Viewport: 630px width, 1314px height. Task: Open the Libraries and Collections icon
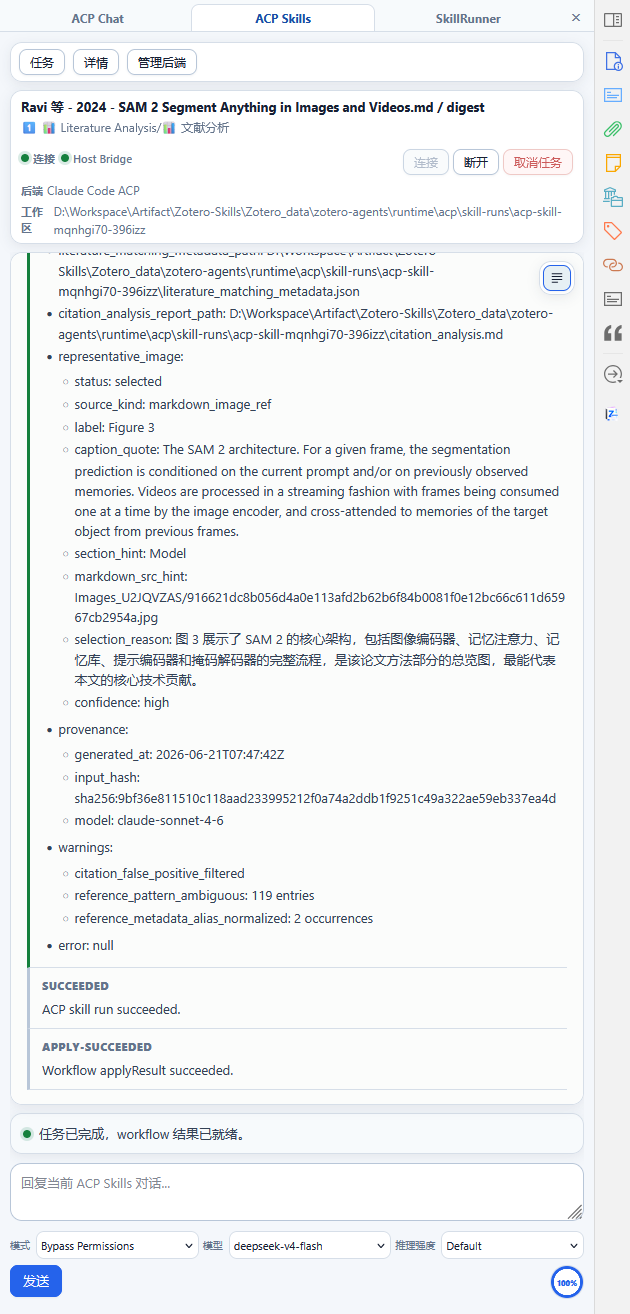pyautogui.click(x=613, y=196)
